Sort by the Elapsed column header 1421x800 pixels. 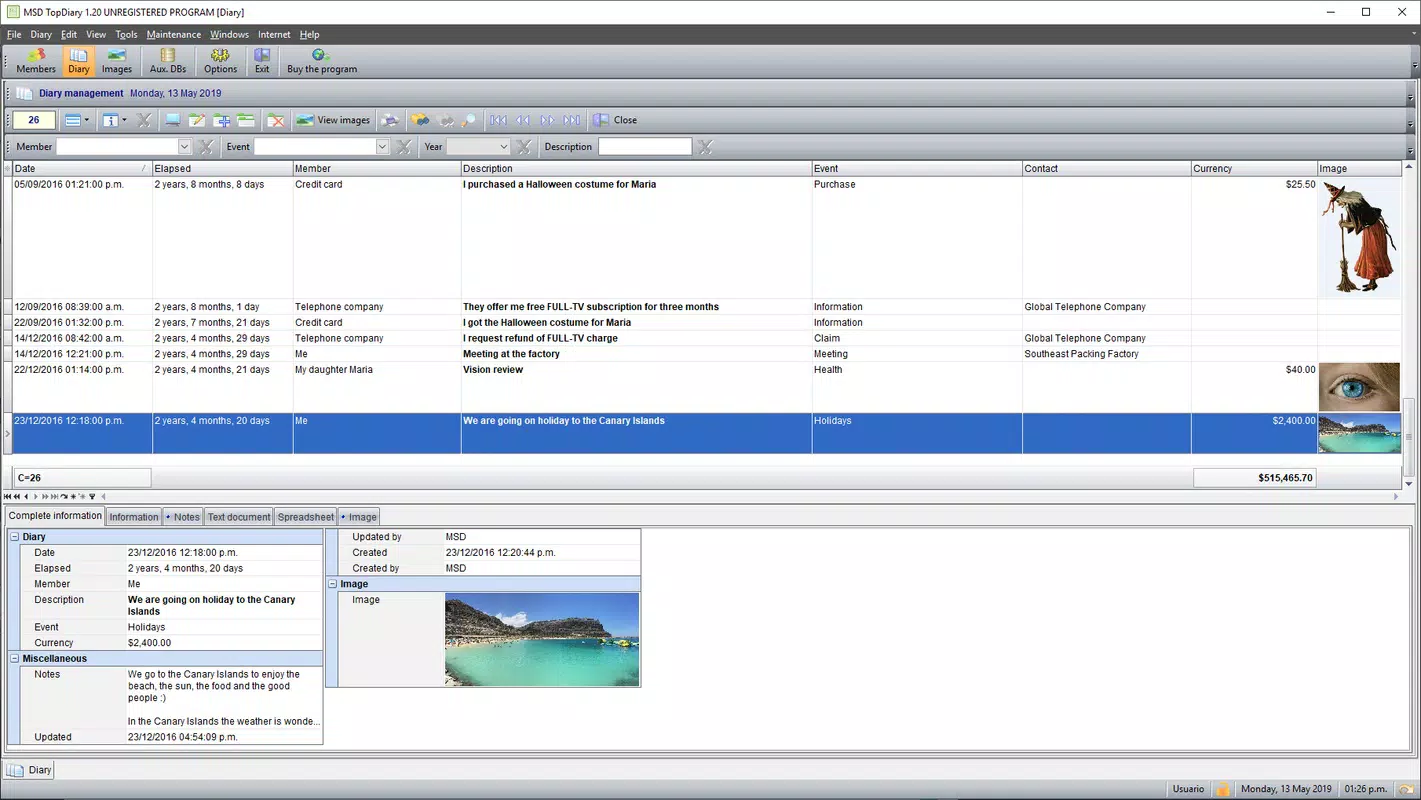click(222, 168)
